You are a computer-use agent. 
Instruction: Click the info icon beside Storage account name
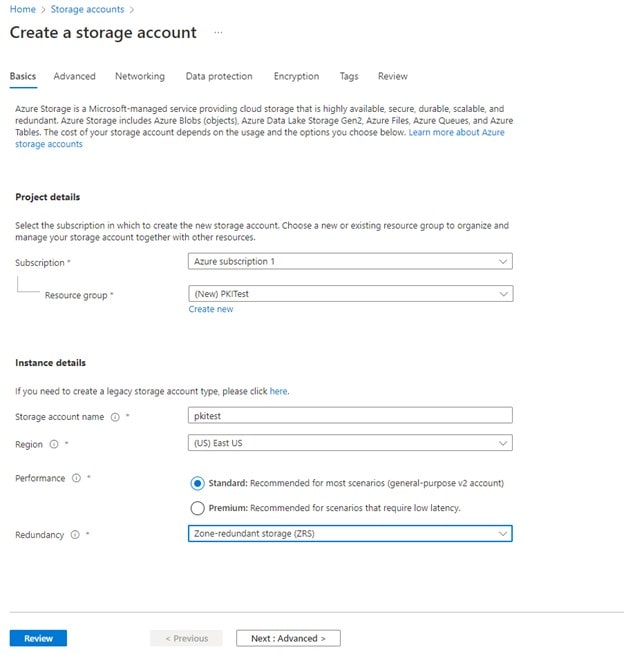[x=115, y=416]
